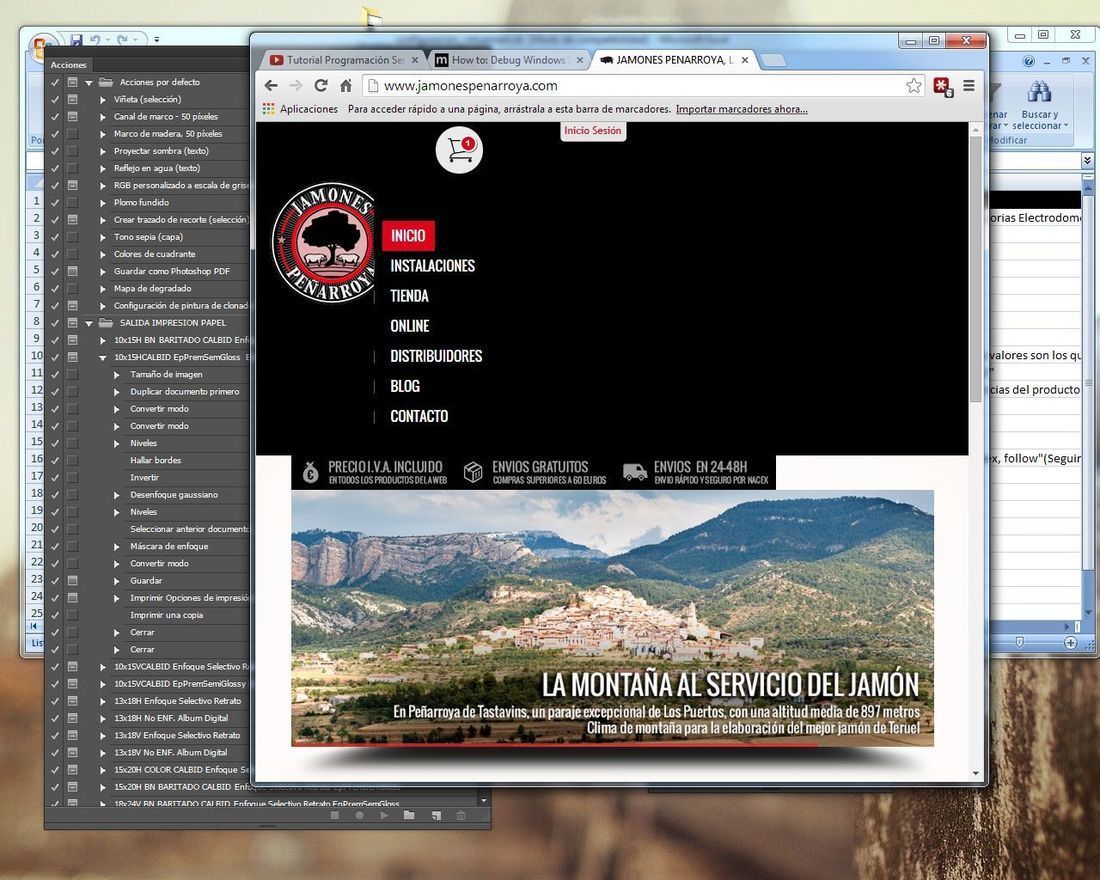Open Buscar y seleccionar dropdown arrow

tap(1066, 126)
